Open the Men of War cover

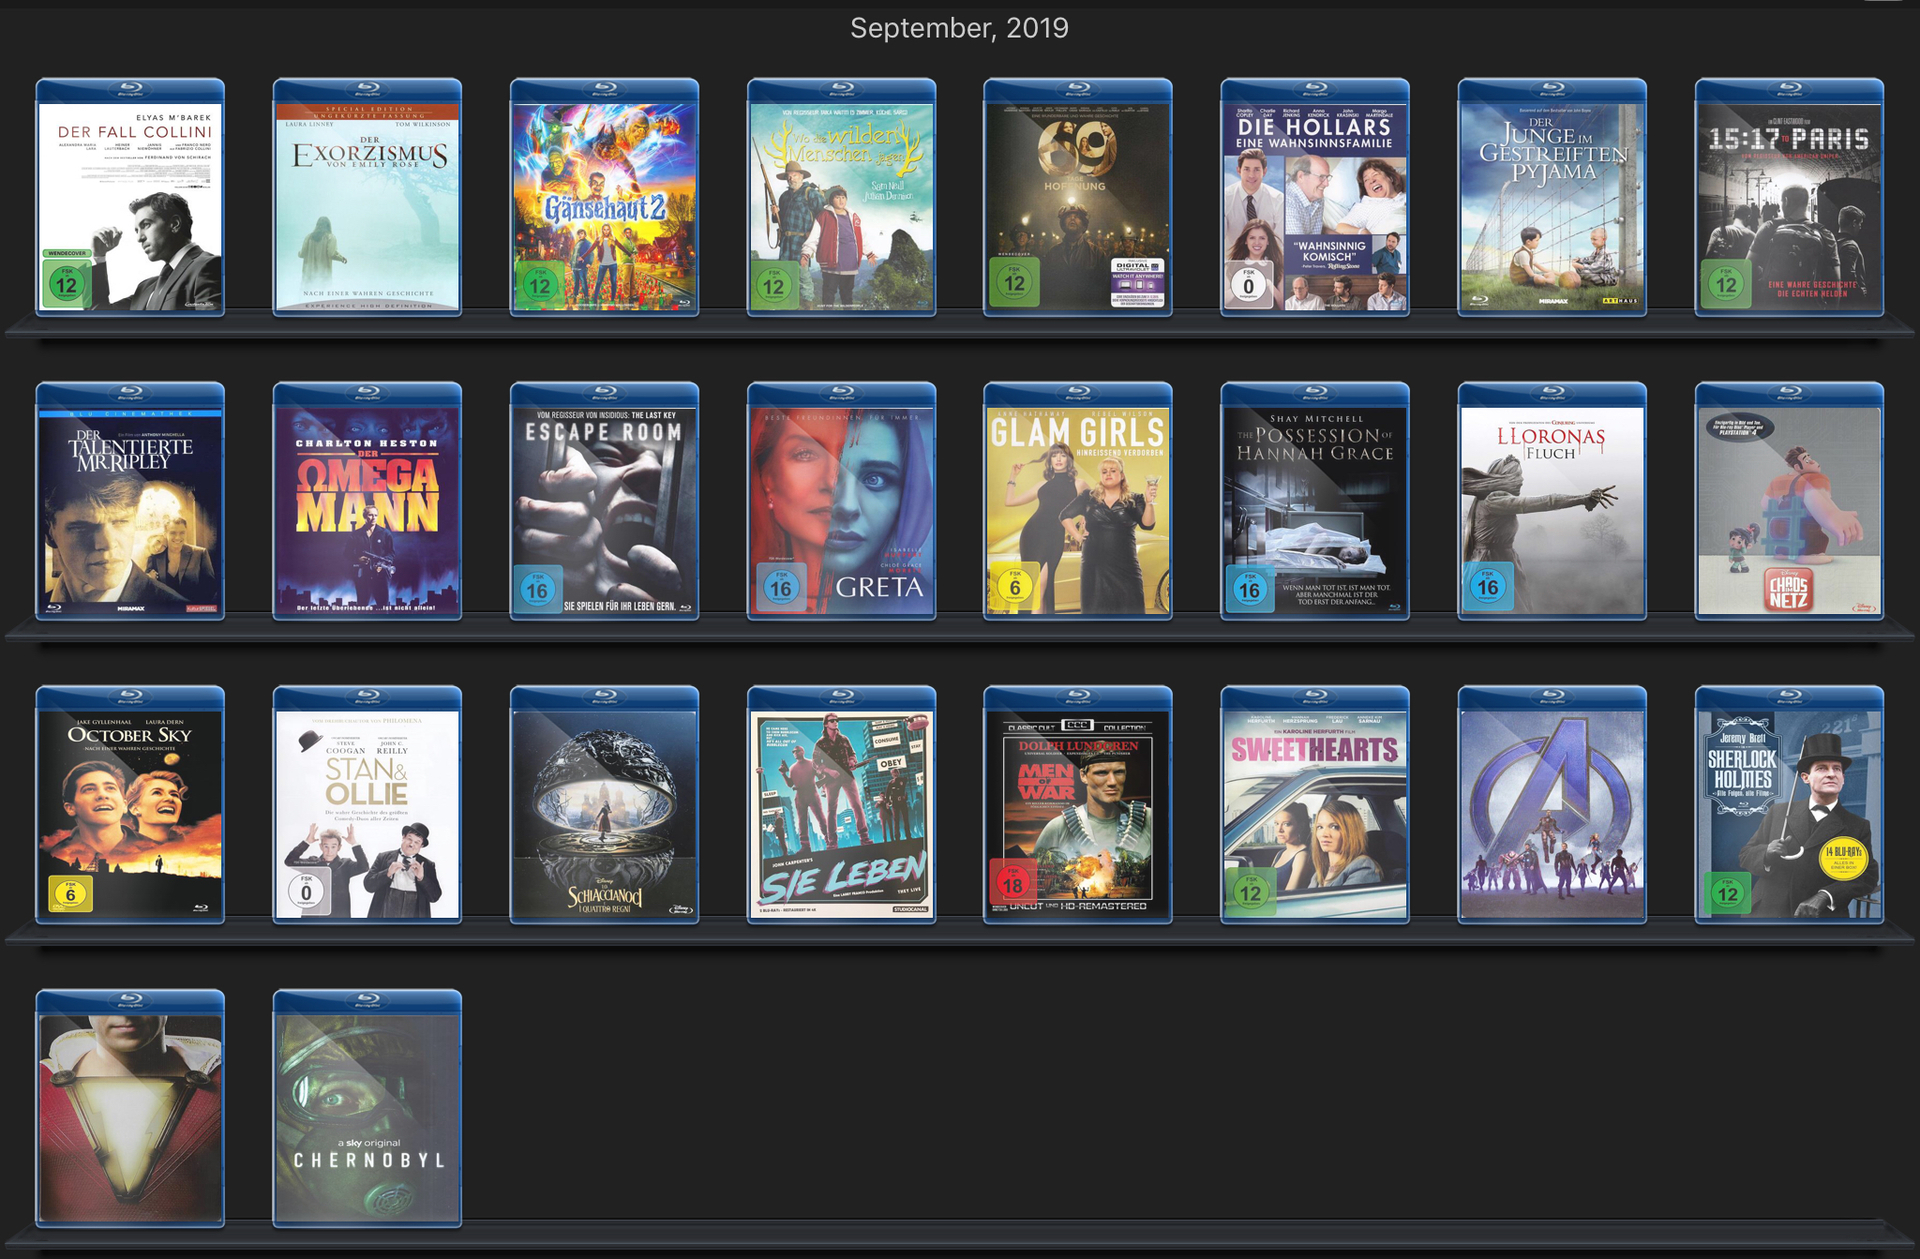click(x=1078, y=805)
